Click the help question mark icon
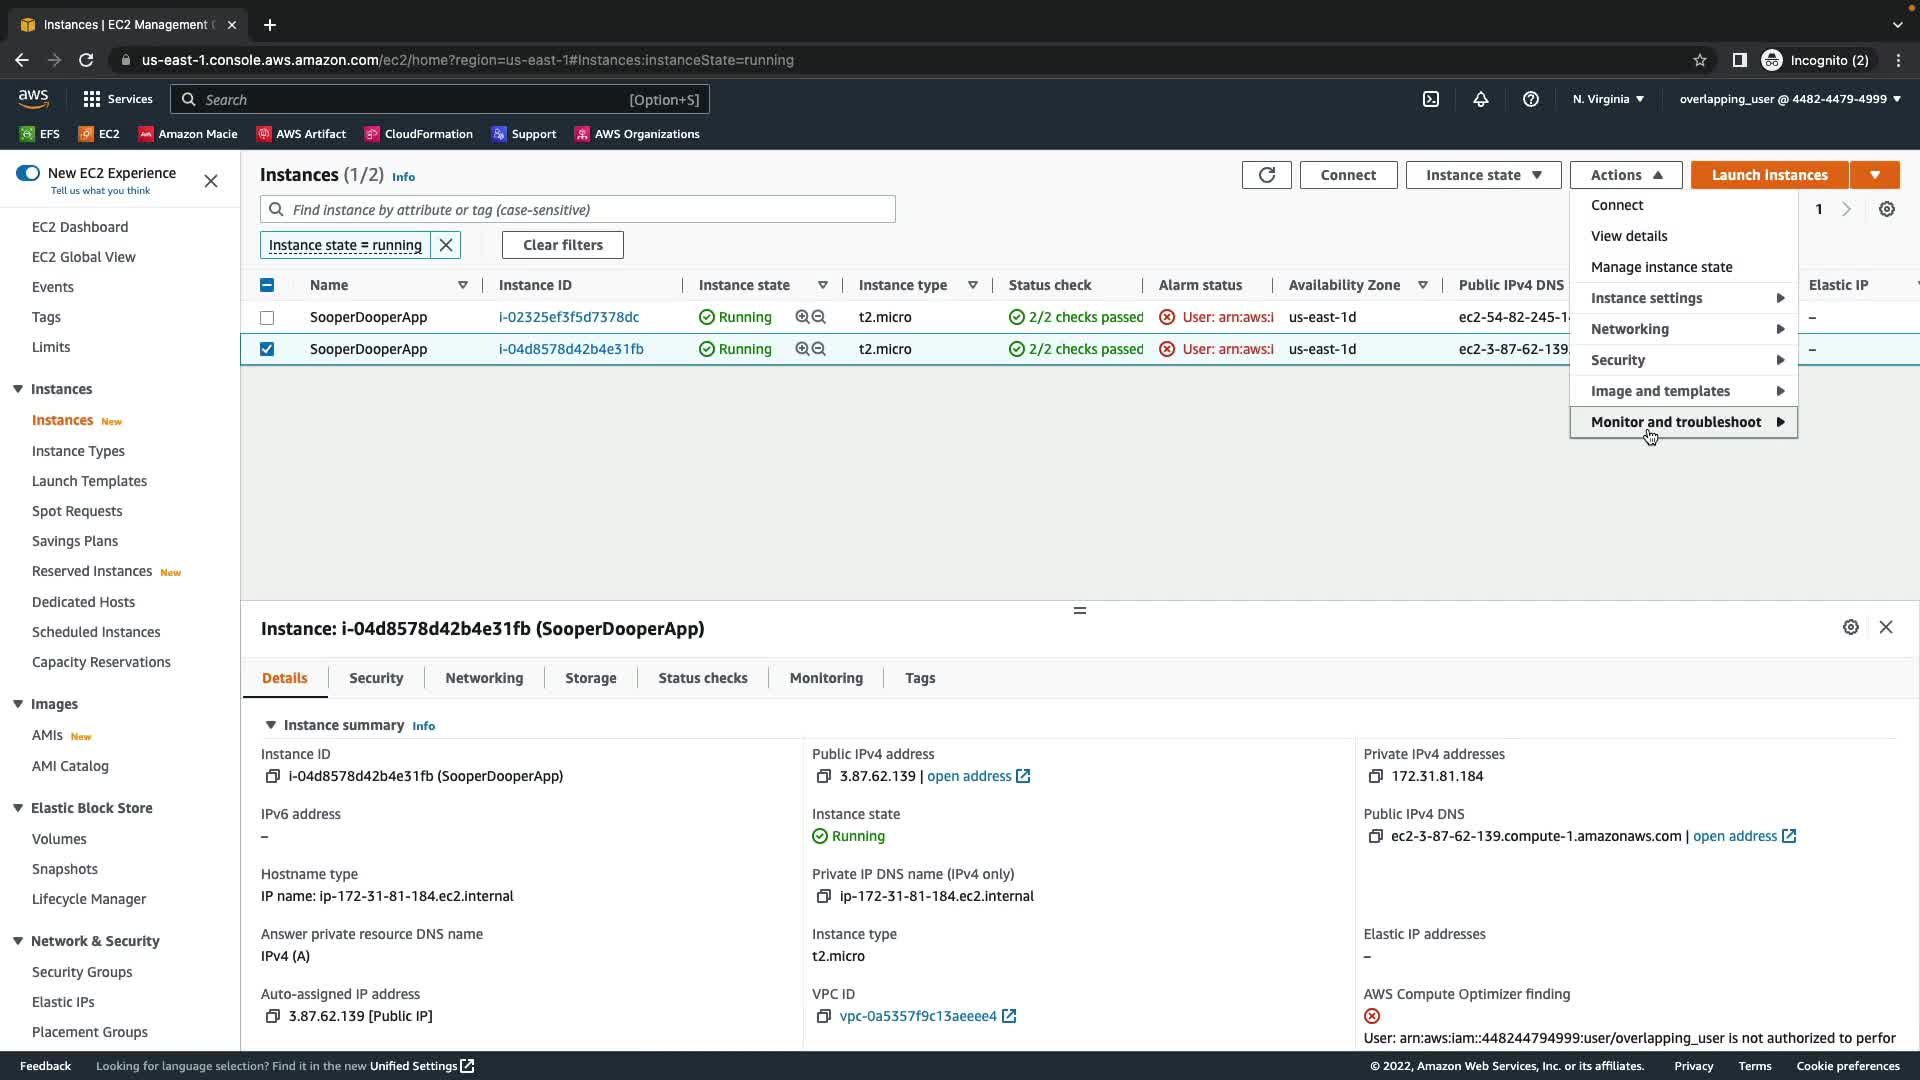 [x=1530, y=99]
